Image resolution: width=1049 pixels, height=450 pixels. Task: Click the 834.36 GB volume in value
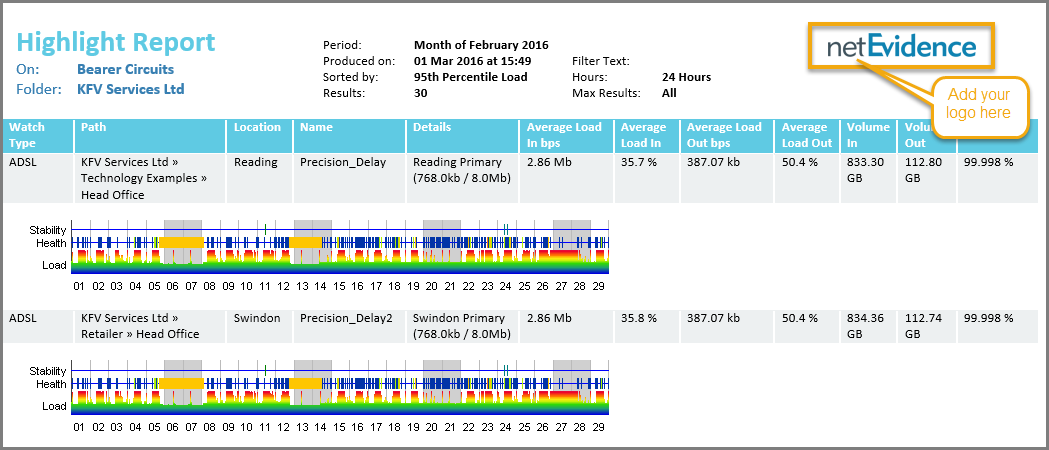tap(864, 326)
